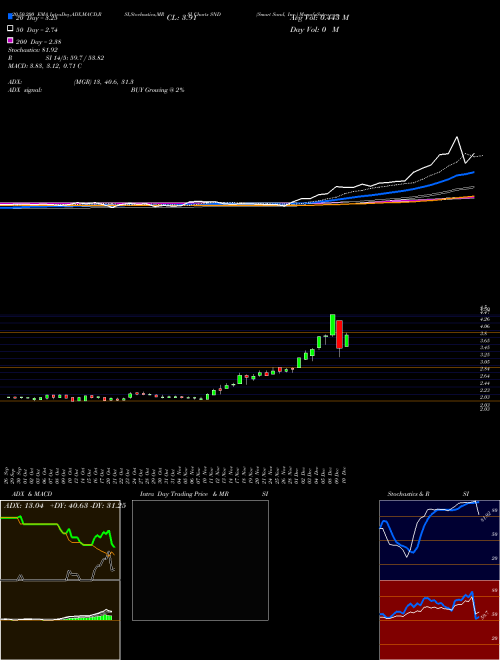Select the '20 Day = 3.23' legend text

(36, 18)
